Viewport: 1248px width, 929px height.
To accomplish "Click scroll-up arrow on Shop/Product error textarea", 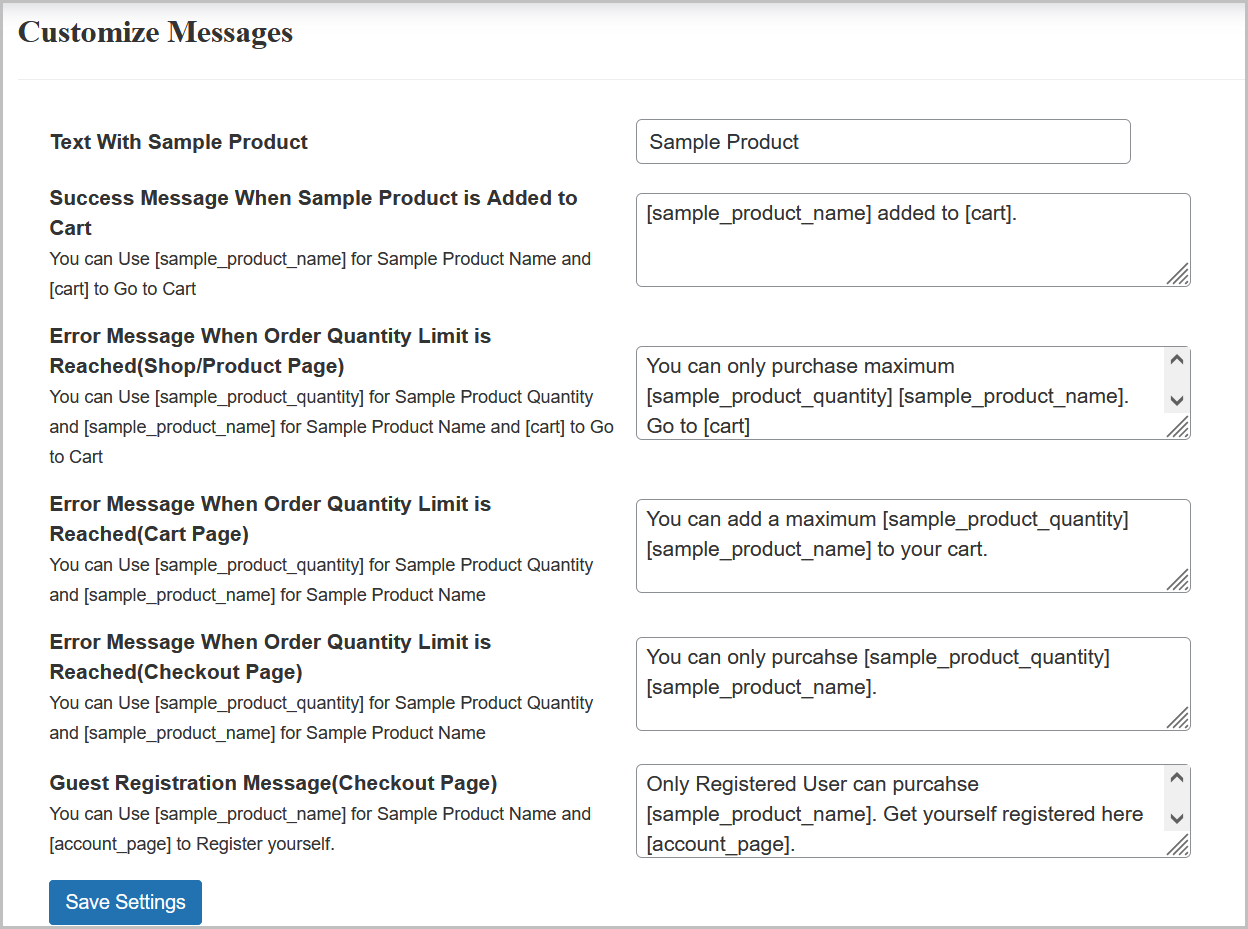I will point(1178,358).
